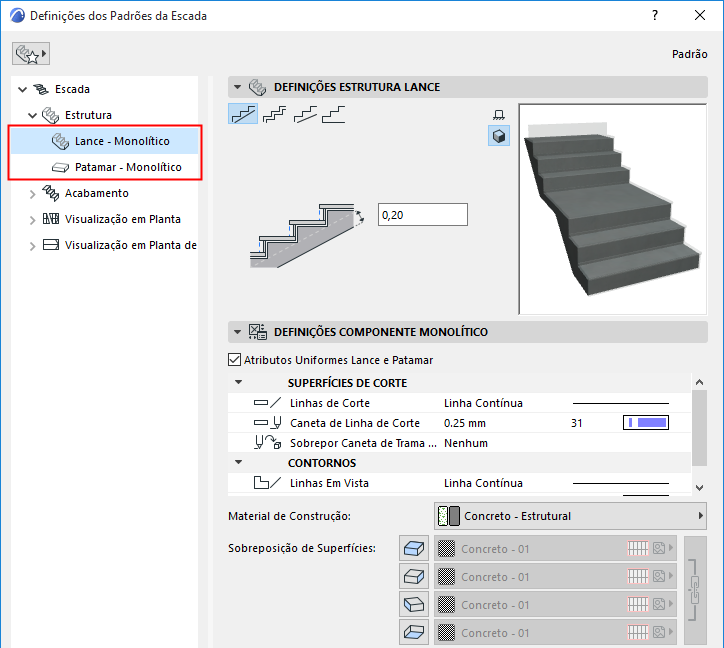This screenshot has width=724, height=648.
Task: Select the Acabamento tree item
Action: point(97,193)
